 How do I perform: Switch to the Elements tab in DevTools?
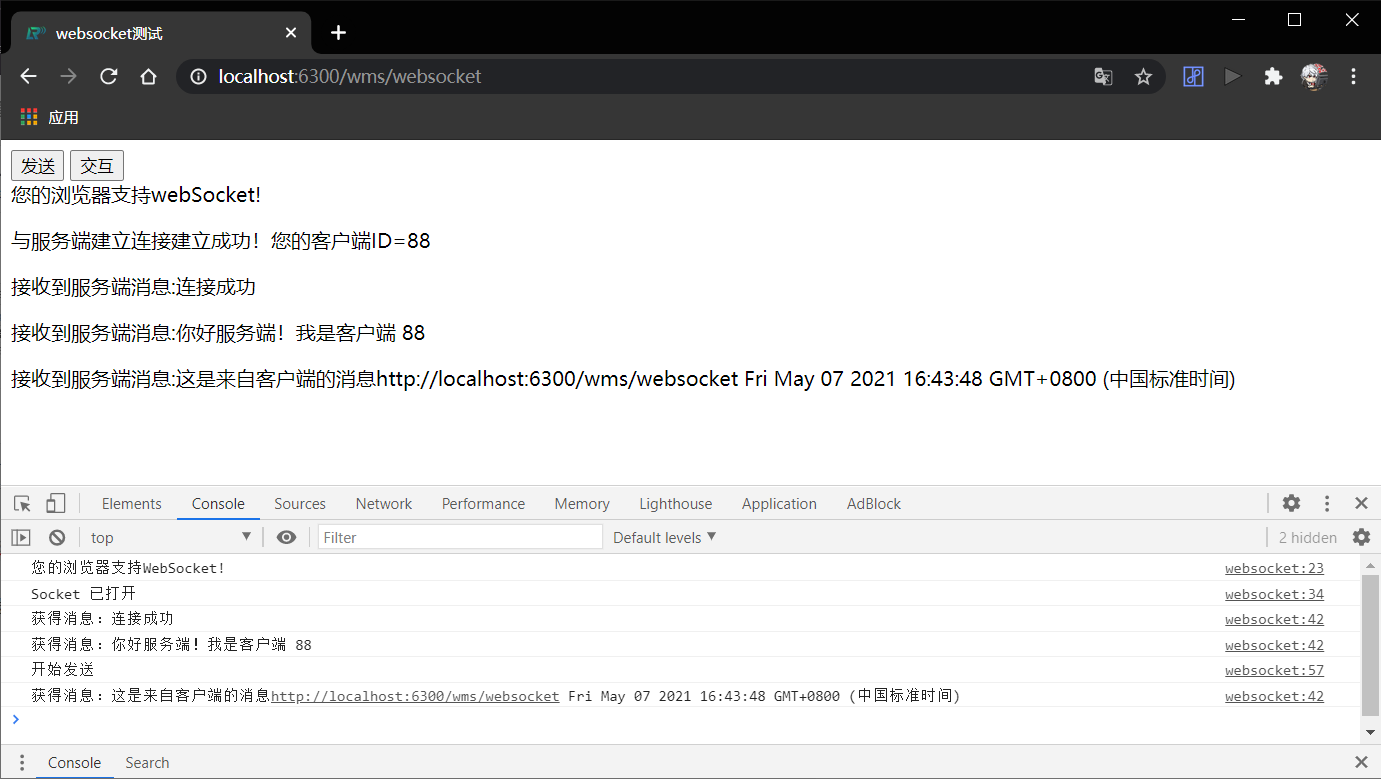click(131, 503)
